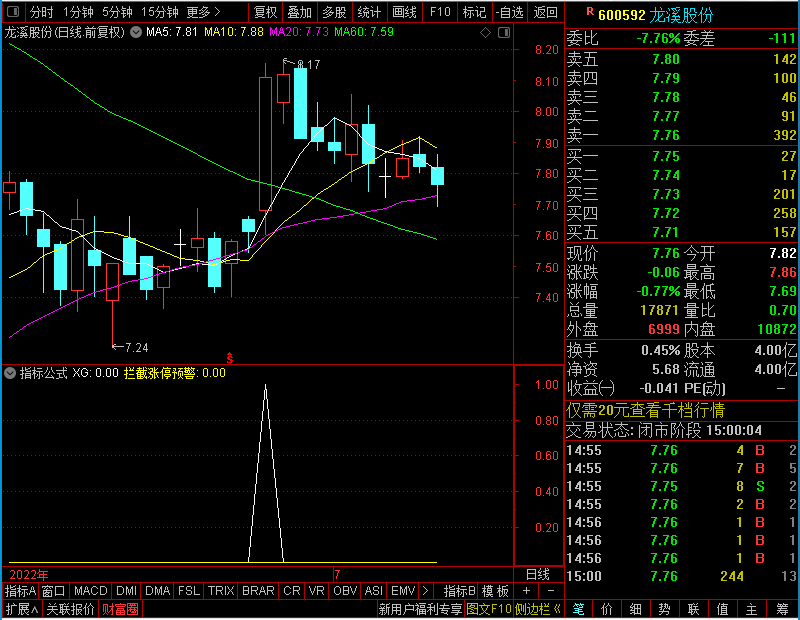The height and width of the screenshot is (620, 800).
Task: Click the 标记 mark button
Action: (474, 12)
